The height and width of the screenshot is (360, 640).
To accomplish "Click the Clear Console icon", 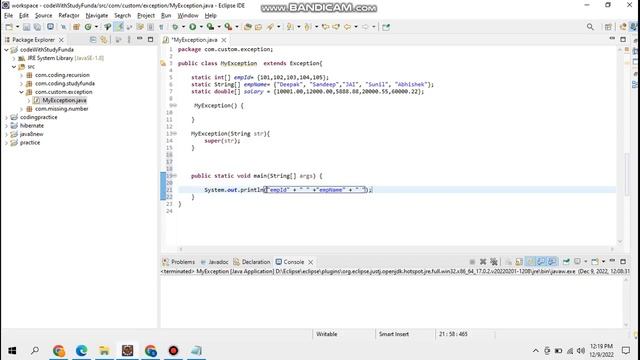I will [x=509, y=262].
